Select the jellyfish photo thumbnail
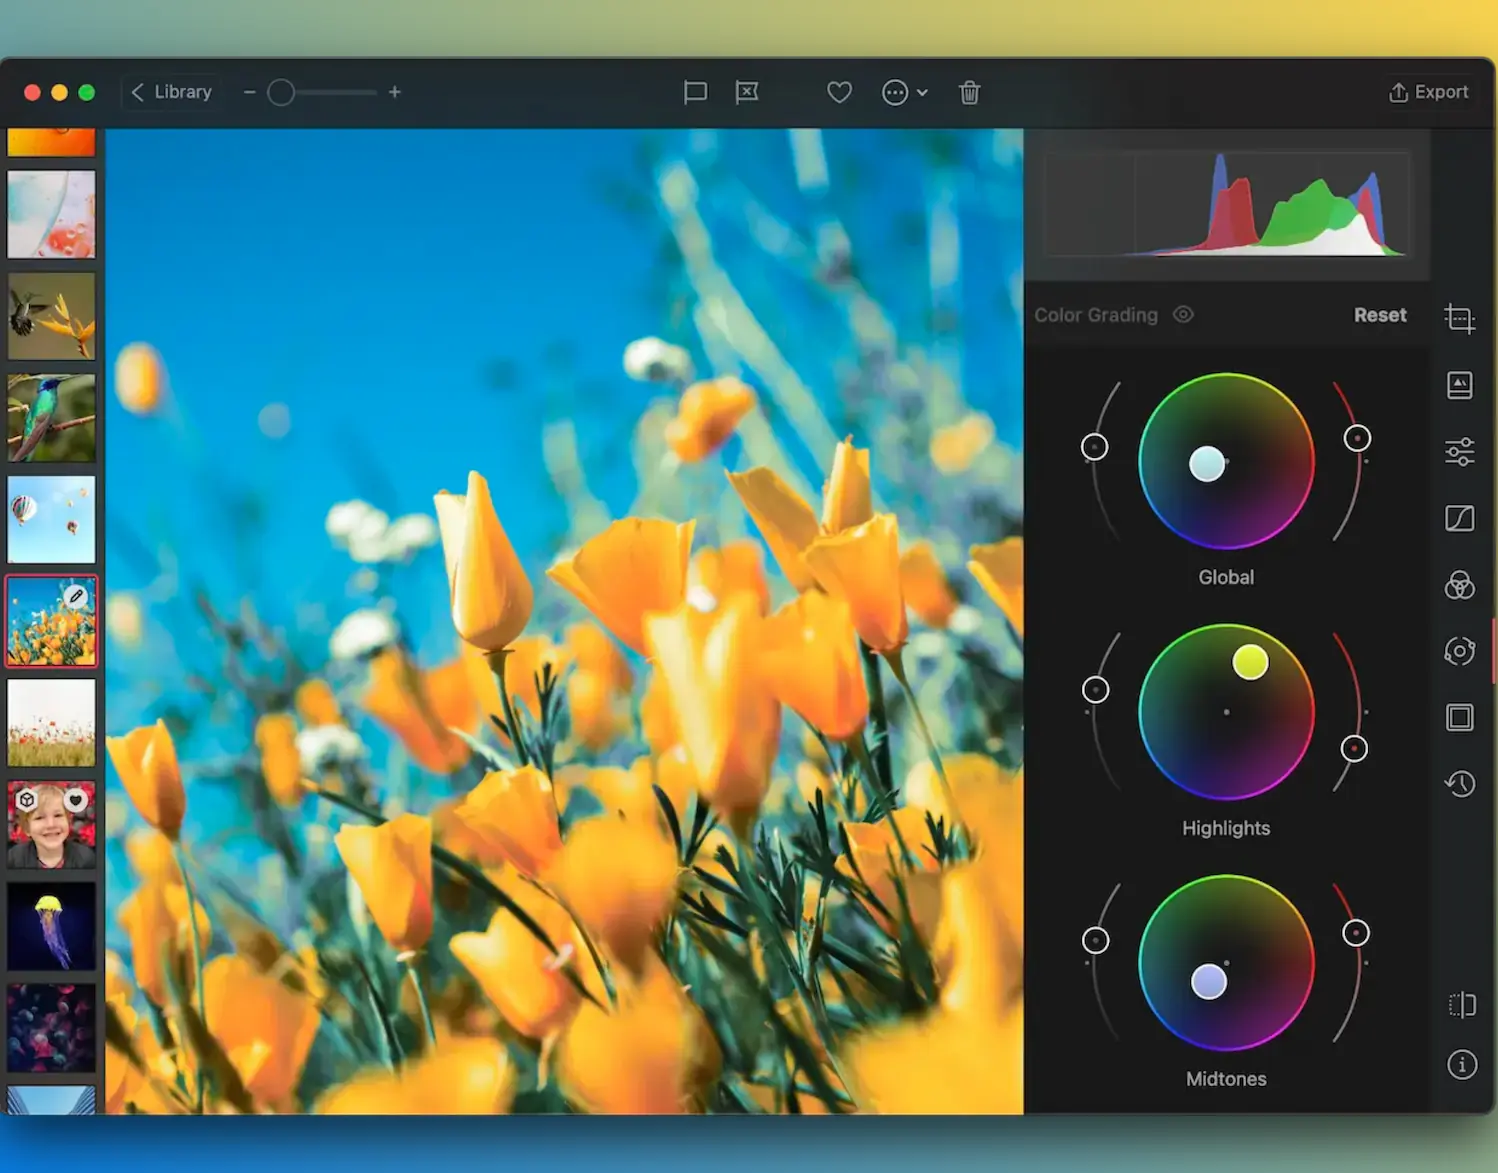1498x1173 pixels. 52,926
